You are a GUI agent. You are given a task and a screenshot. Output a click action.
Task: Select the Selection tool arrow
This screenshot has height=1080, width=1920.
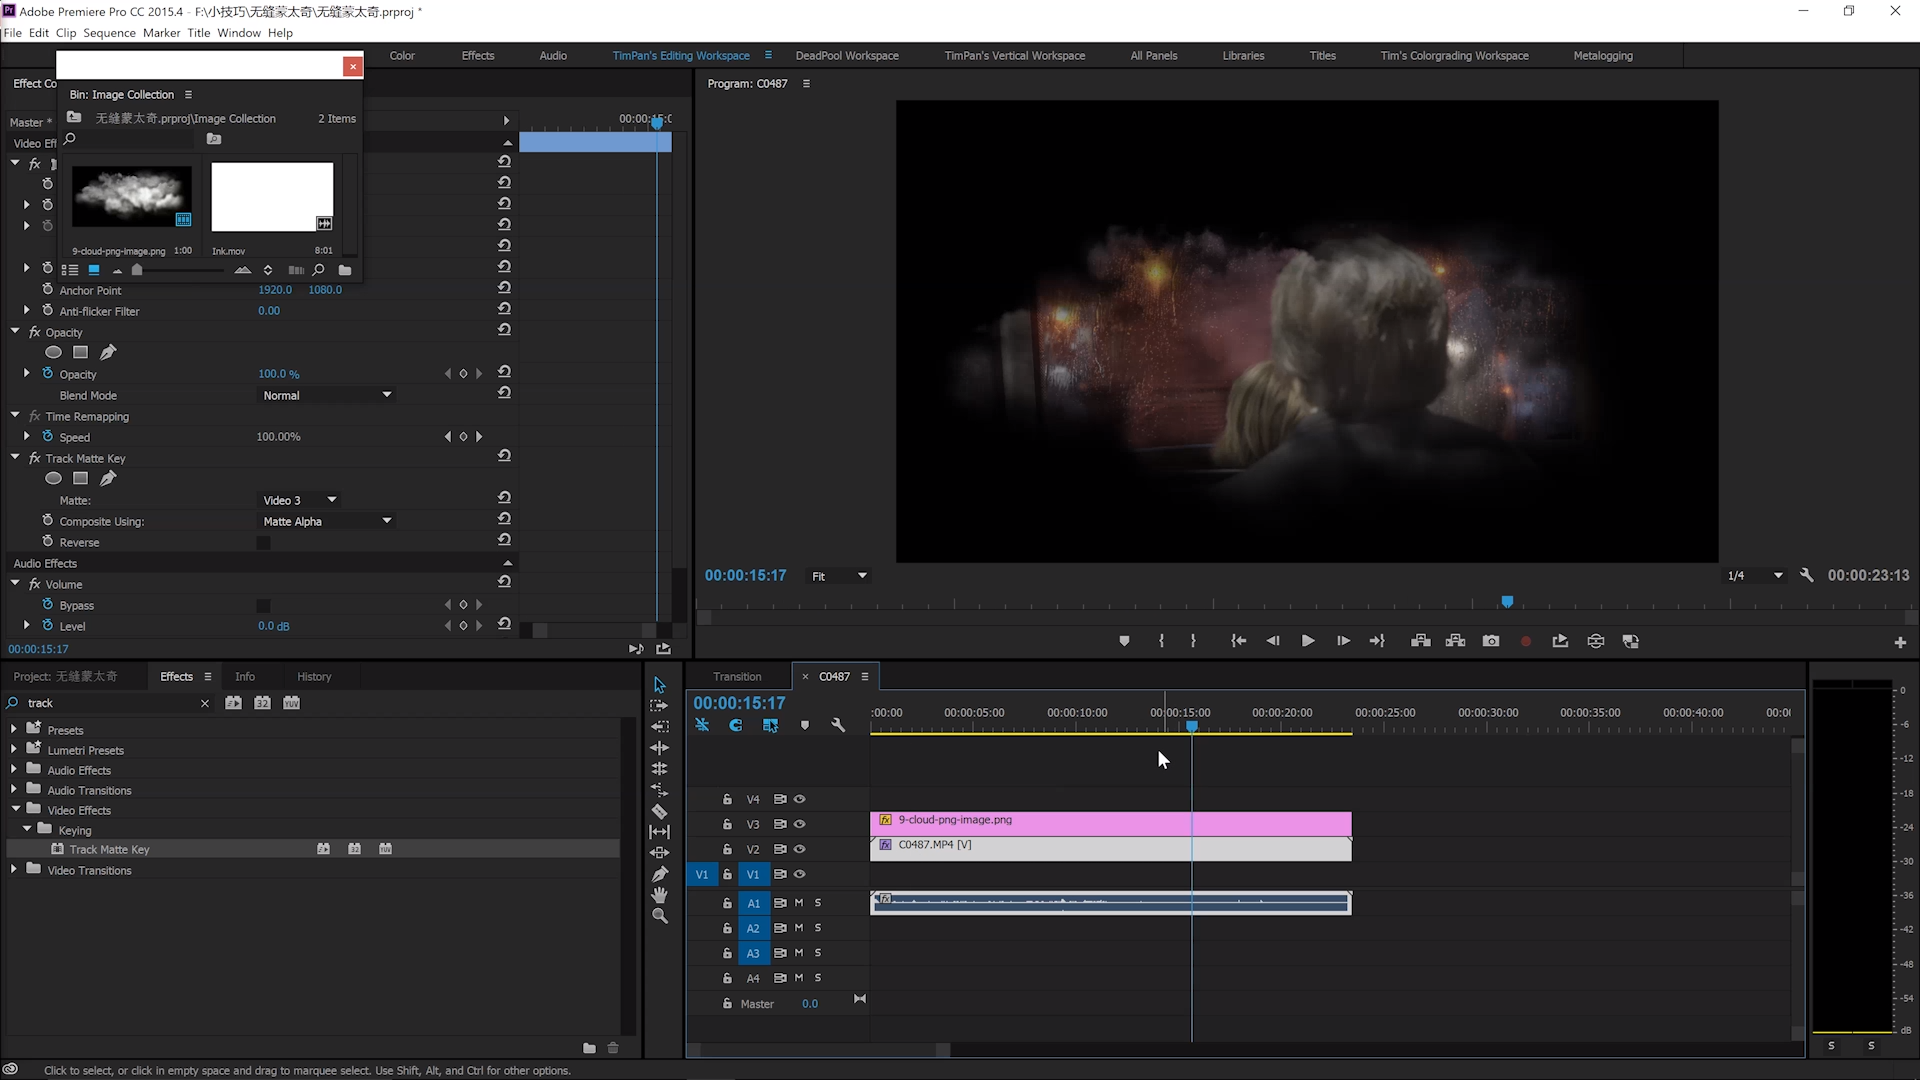659,685
